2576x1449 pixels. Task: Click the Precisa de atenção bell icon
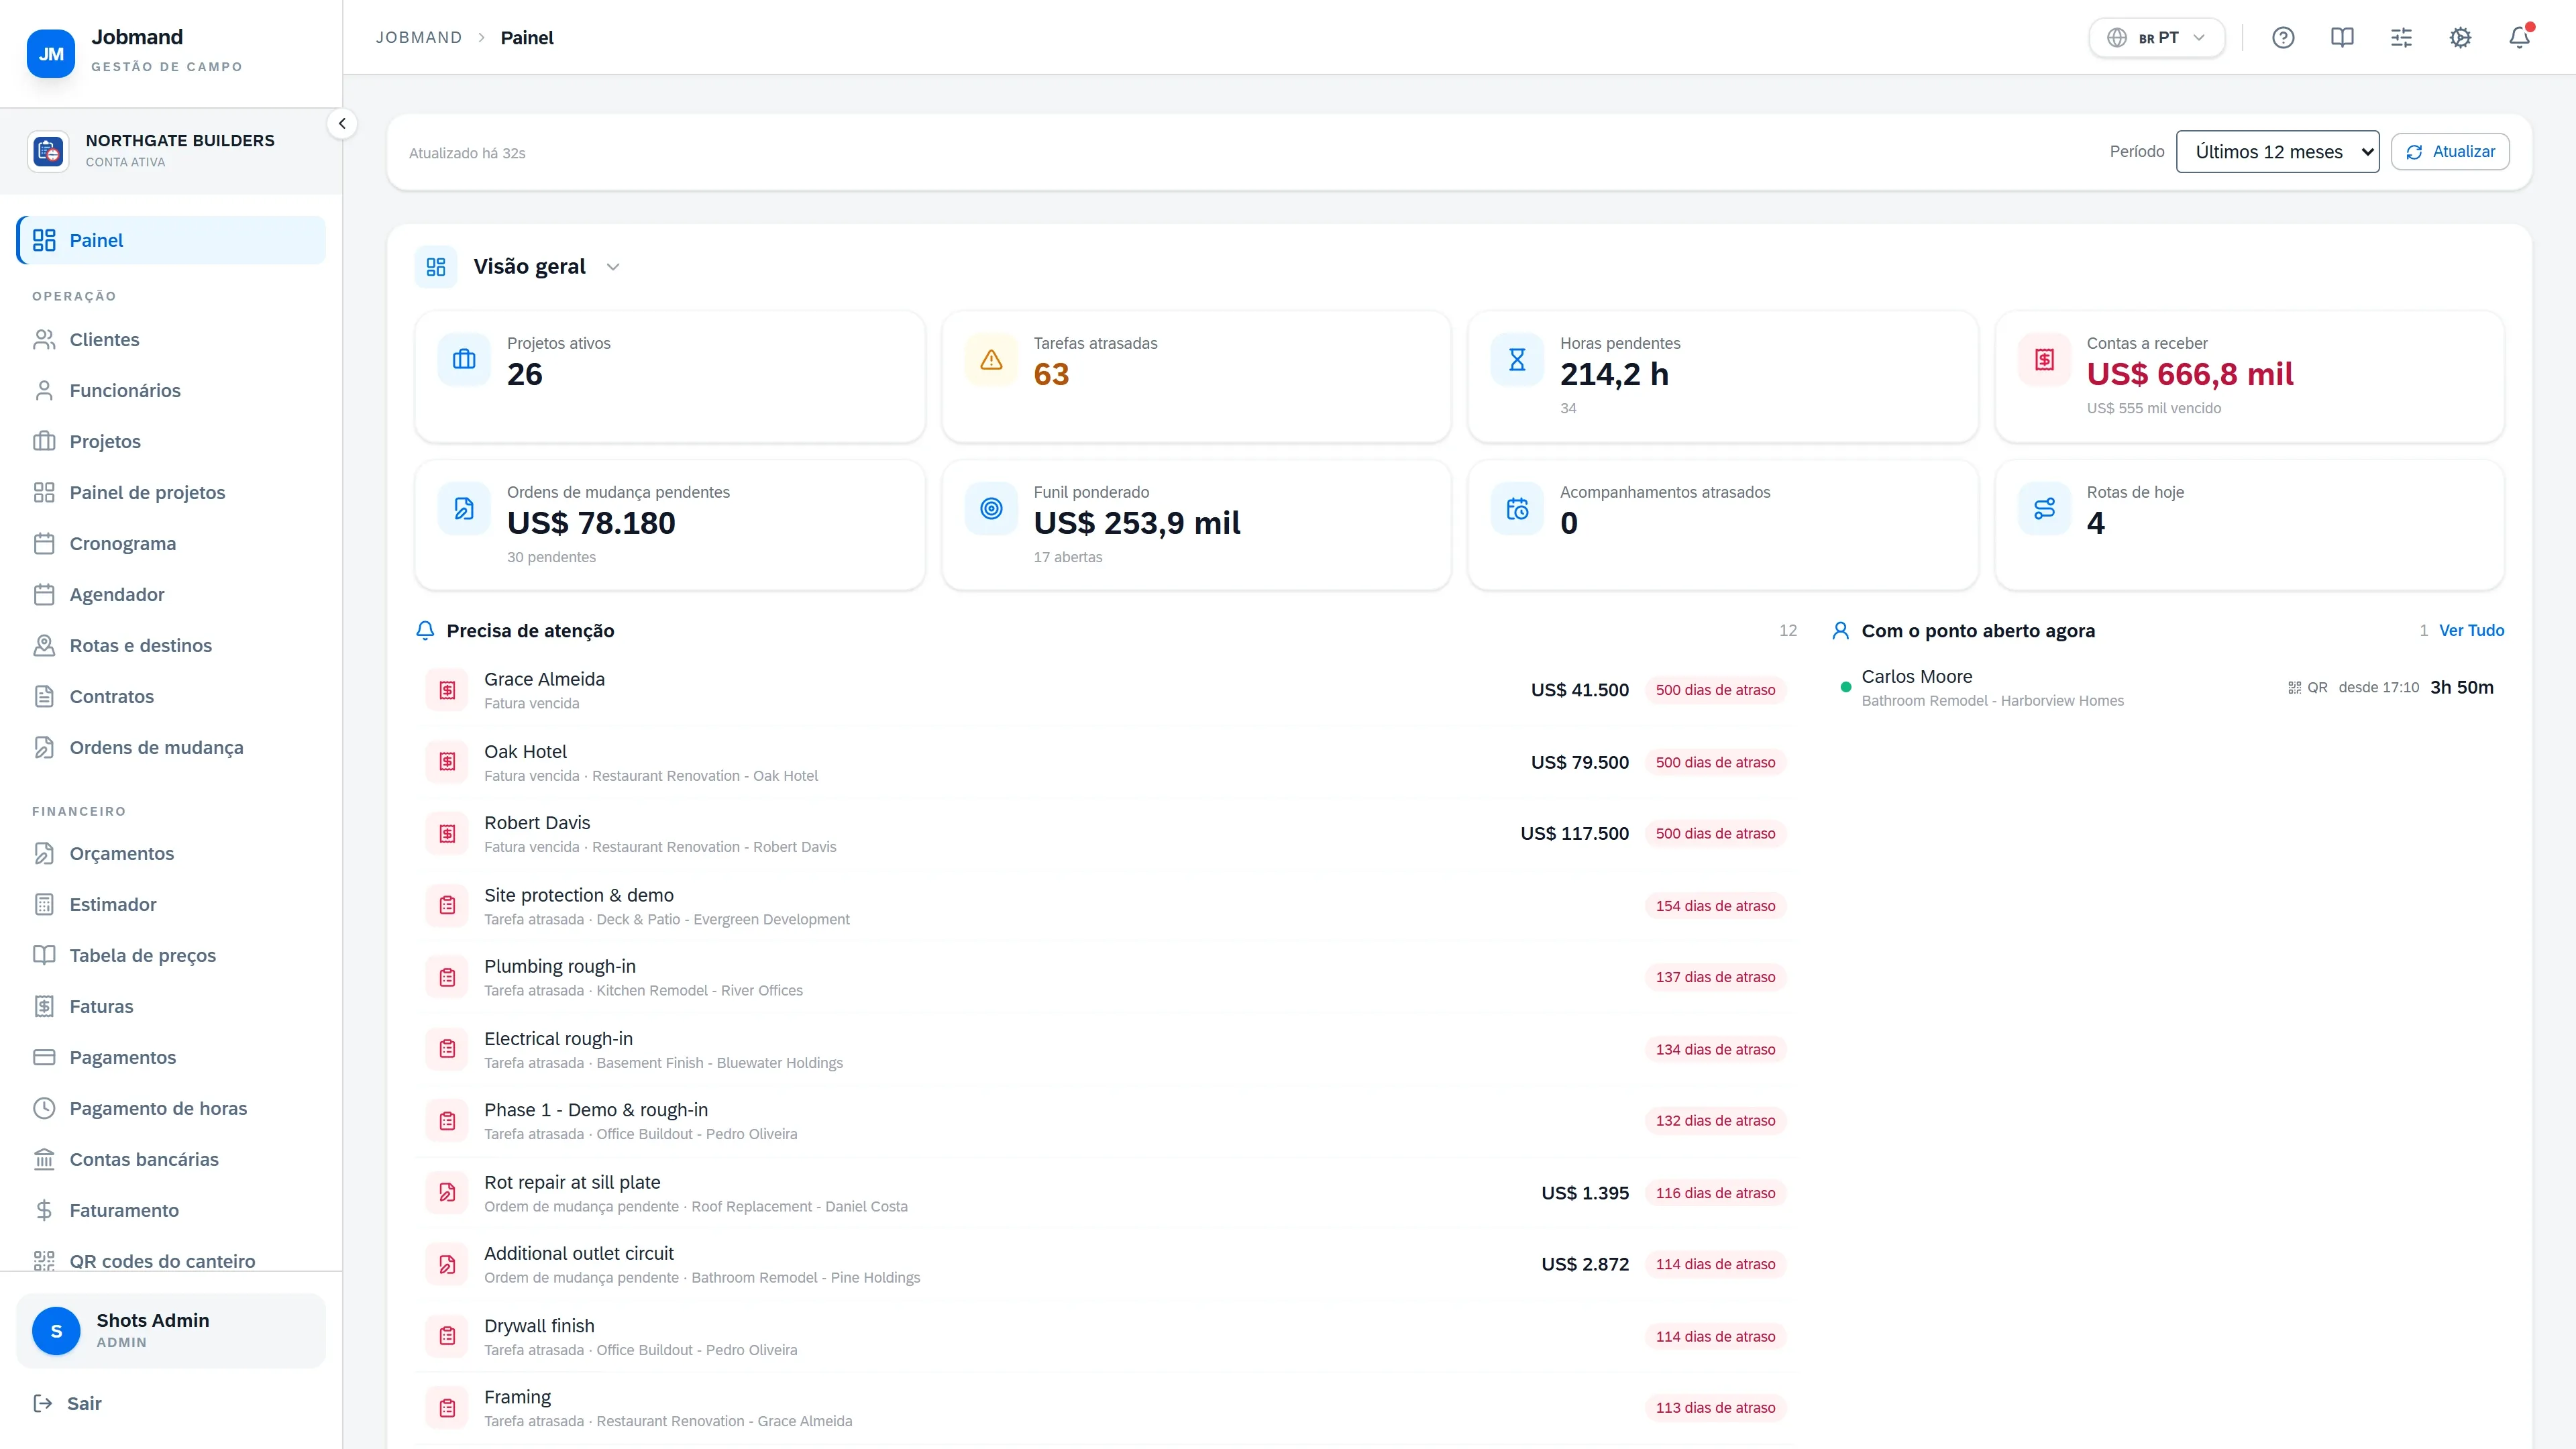point(425,631)
